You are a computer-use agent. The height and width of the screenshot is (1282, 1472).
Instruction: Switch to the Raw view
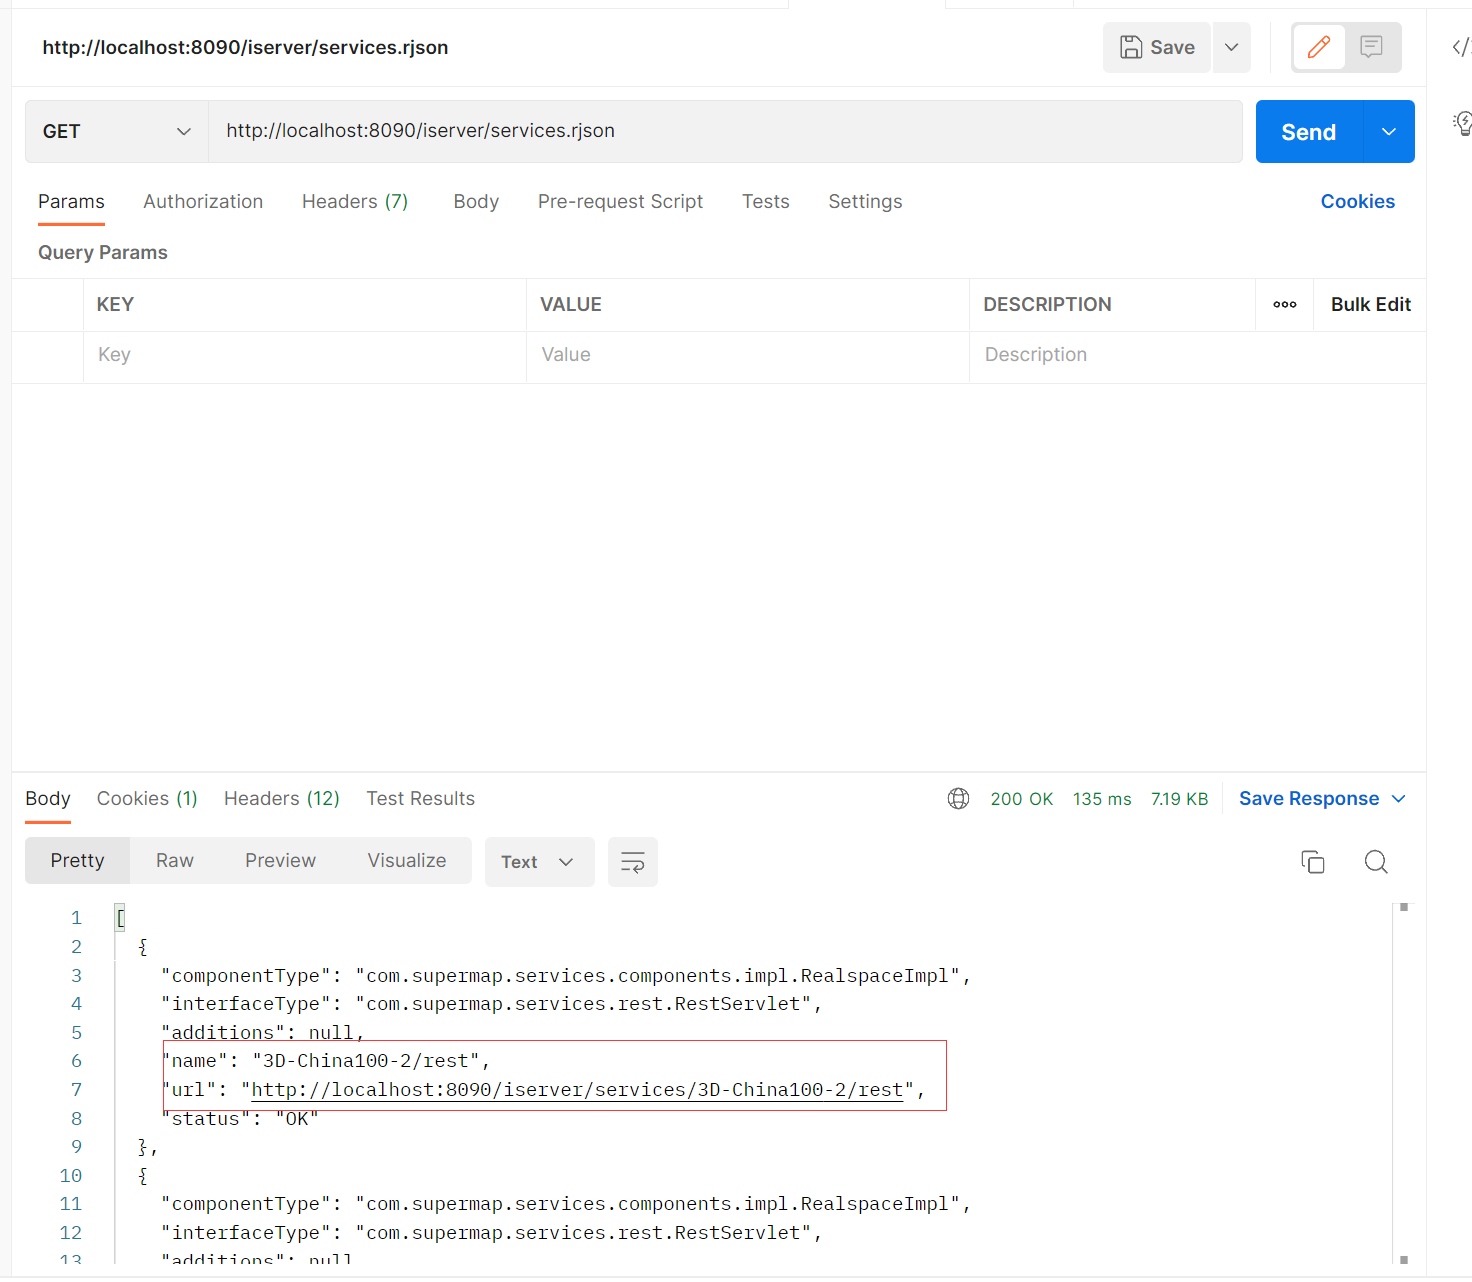175,861
